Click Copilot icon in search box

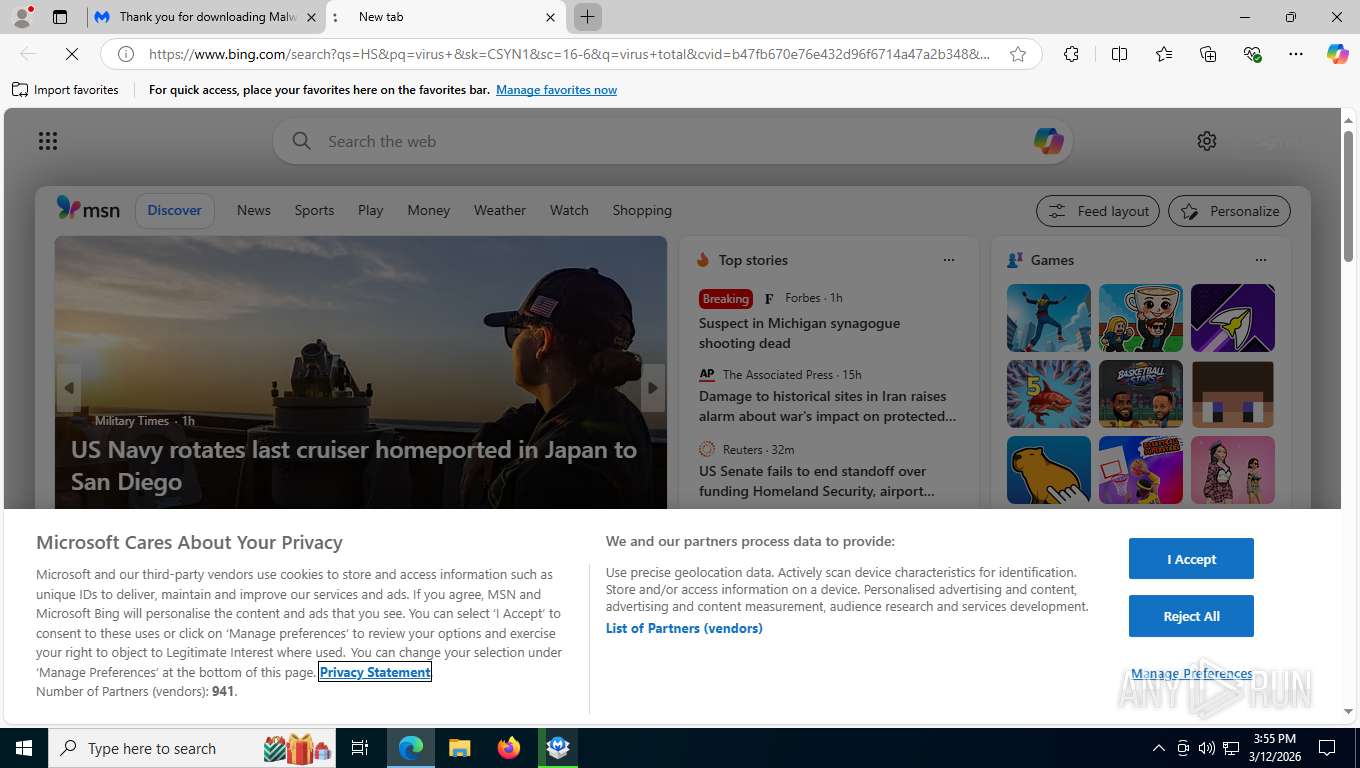[x=1048, y=141]
